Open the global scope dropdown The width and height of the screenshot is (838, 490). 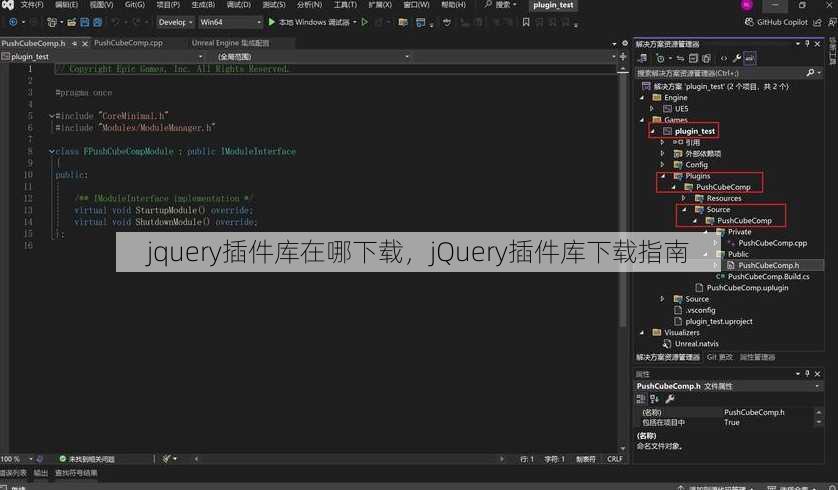click(313, 56)
